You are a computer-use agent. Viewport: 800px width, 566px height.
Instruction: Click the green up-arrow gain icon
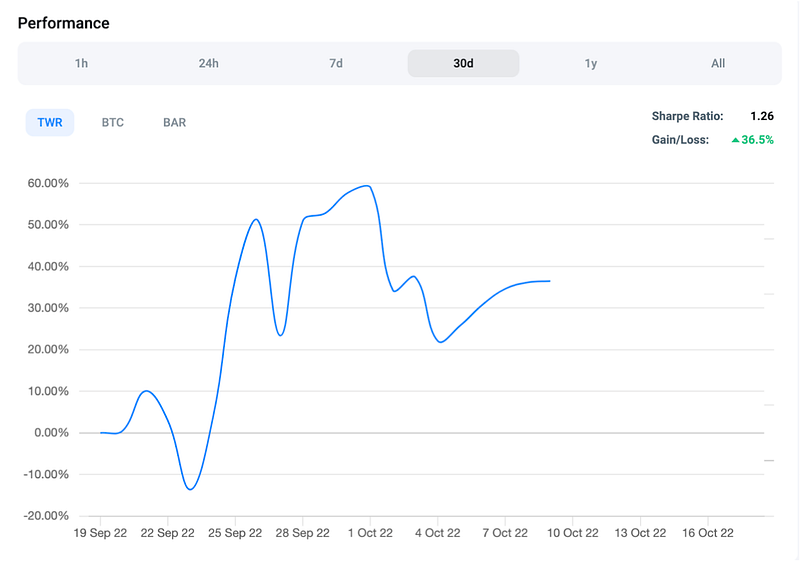click(735, 141)
